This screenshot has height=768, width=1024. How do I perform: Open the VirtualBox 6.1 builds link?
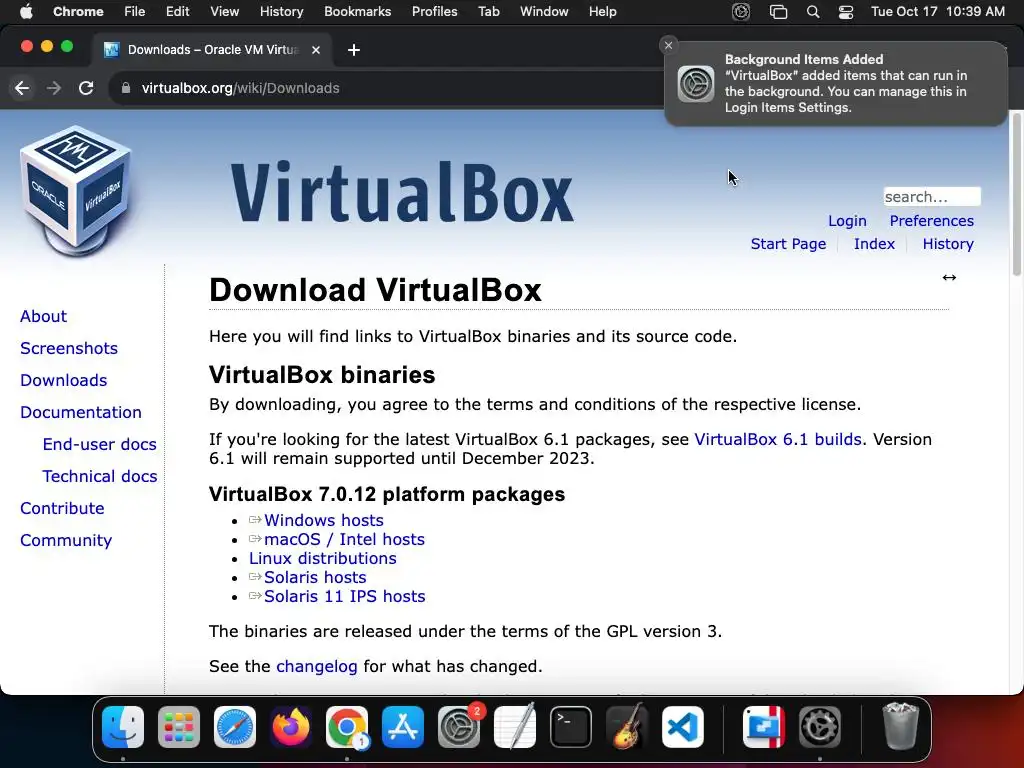[778, 440]
